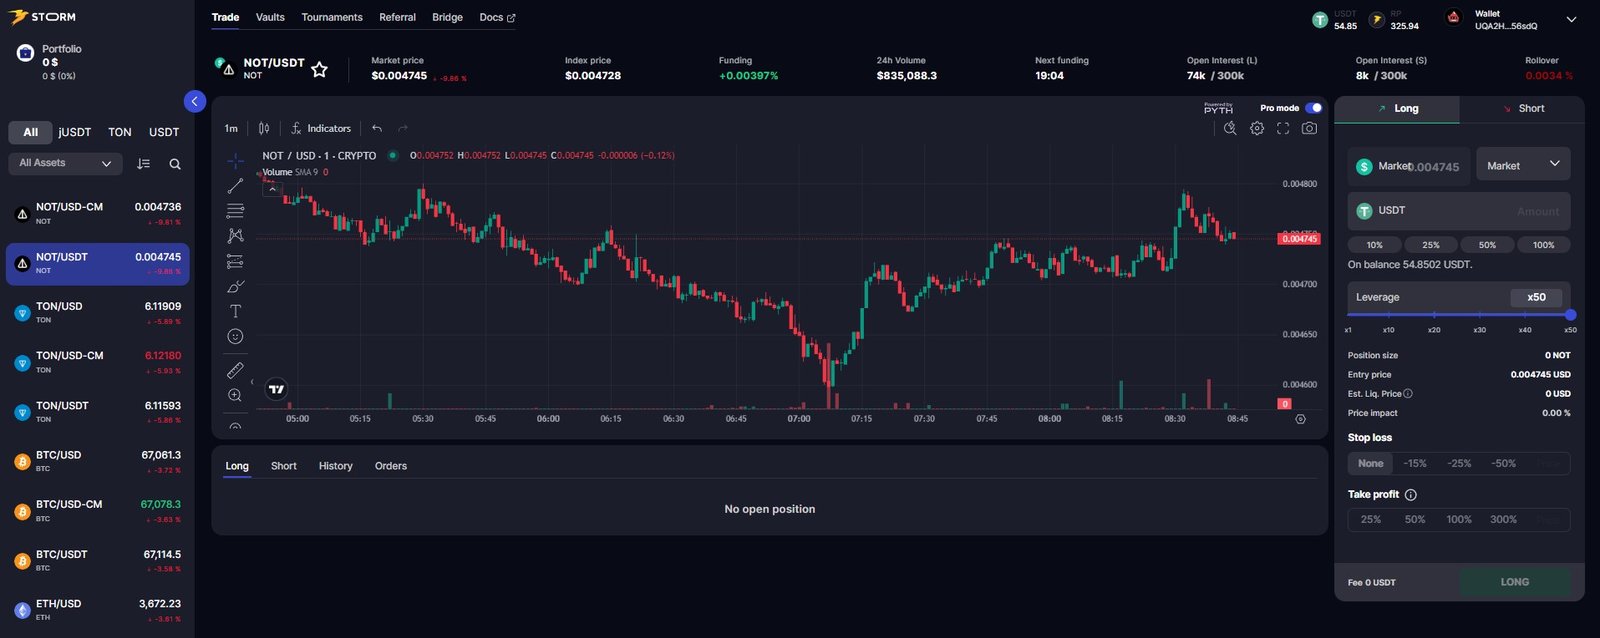Open the emoji icons tool
The height and width of the screenshot is (638, 1600).
235,337
